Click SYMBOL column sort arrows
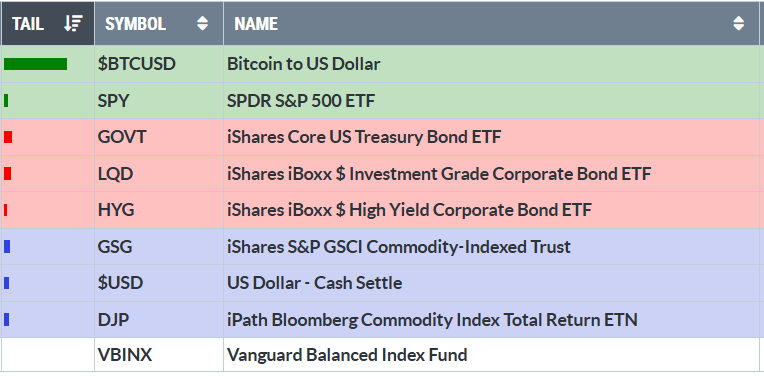764x379 pixels. pyautogui.click(x=202, y=23)
